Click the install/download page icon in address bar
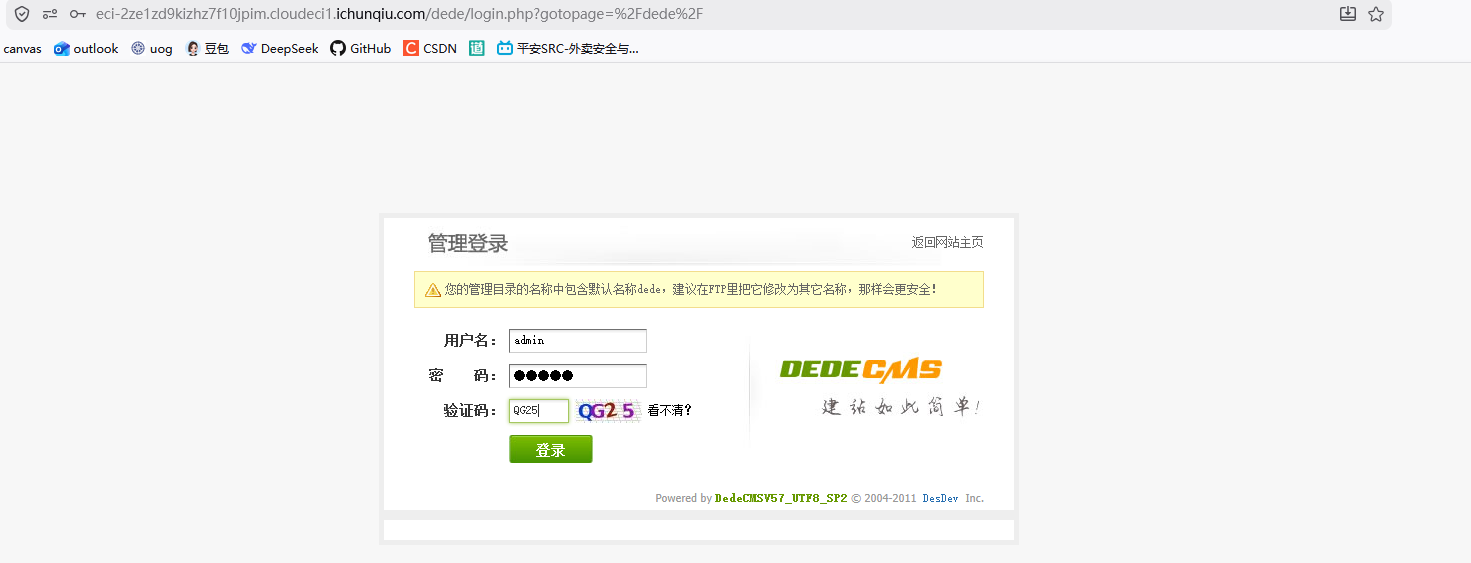The height and width of the screenshot is (563, 1471). [x=1348, y=14]
